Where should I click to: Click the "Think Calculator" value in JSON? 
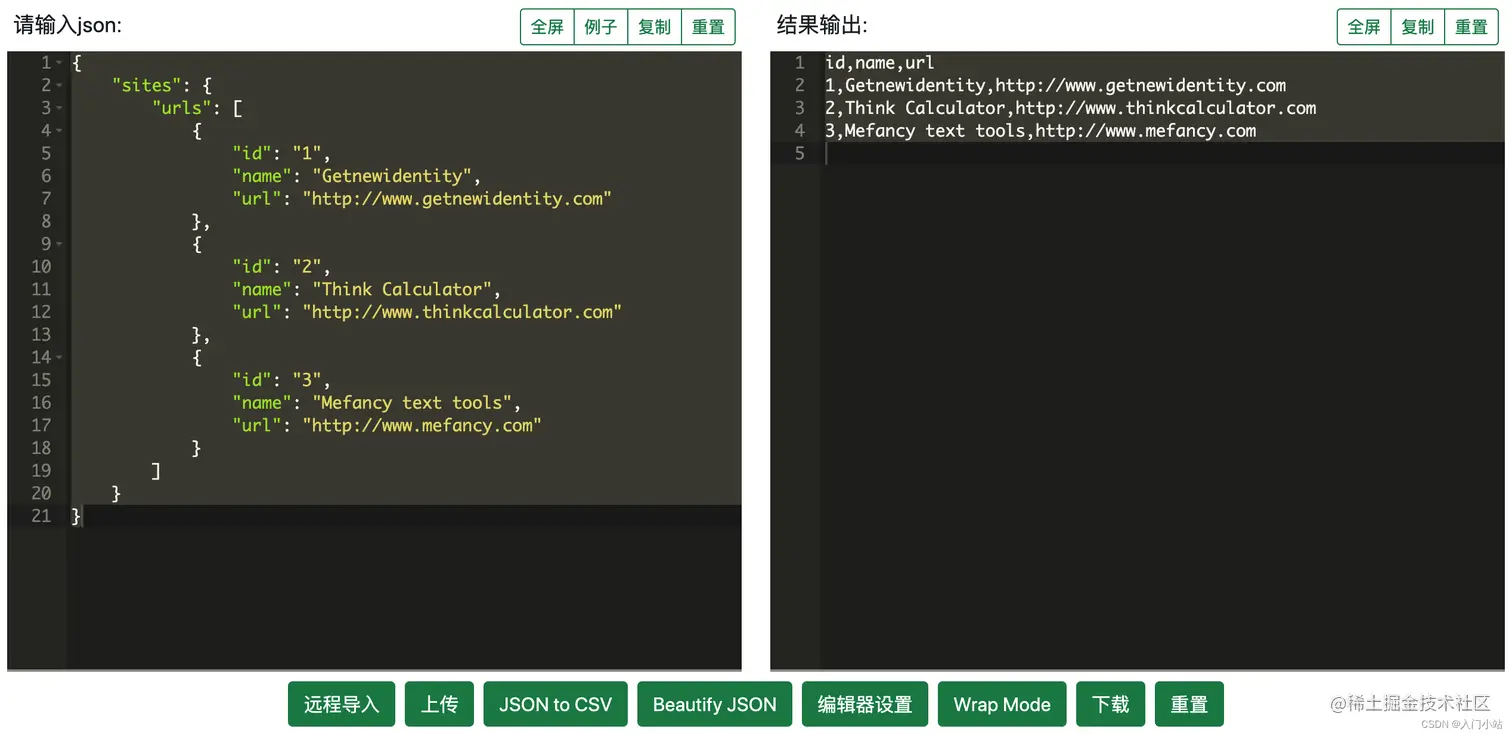pos(401,289)
